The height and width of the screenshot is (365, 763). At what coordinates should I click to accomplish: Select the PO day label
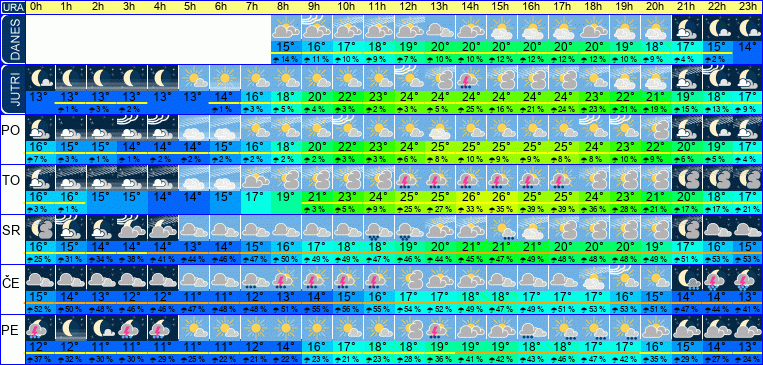click(11, 131)
